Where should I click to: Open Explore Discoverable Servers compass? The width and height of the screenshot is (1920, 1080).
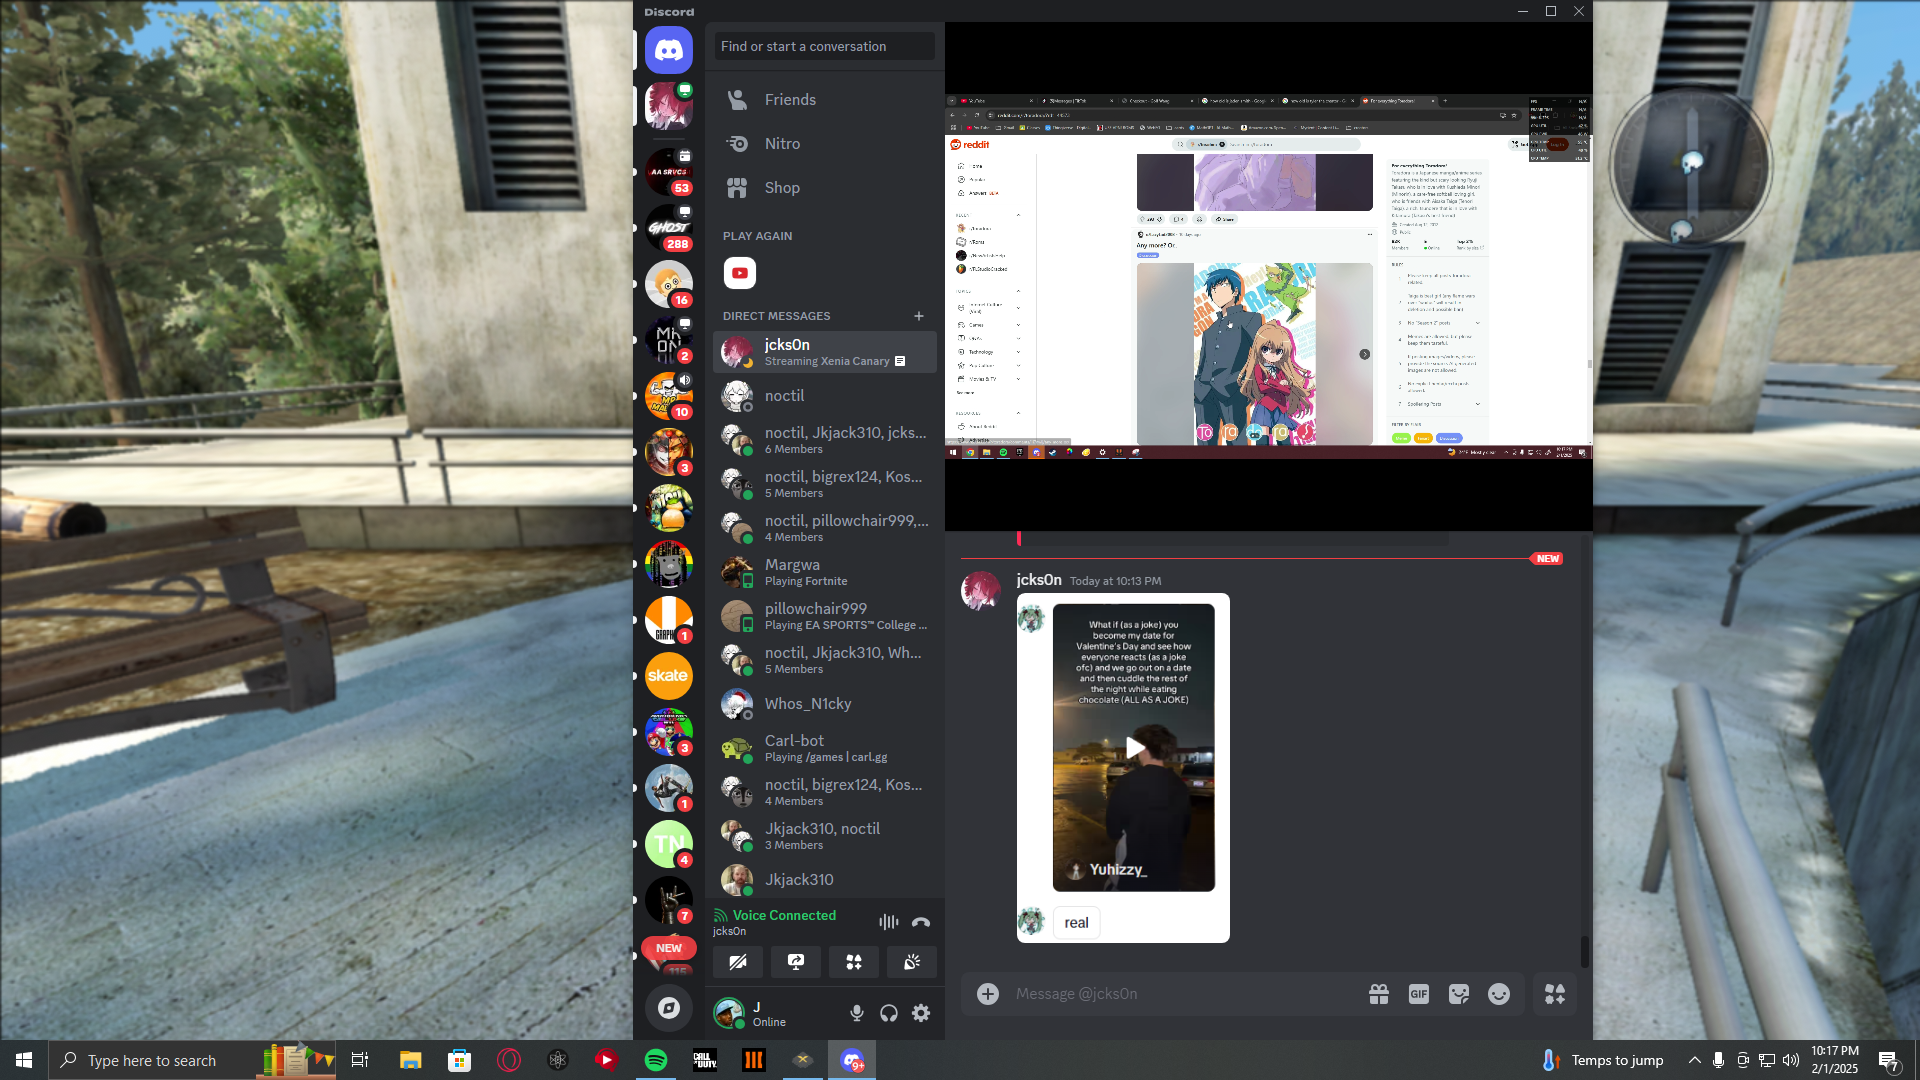pos(668,1008)
